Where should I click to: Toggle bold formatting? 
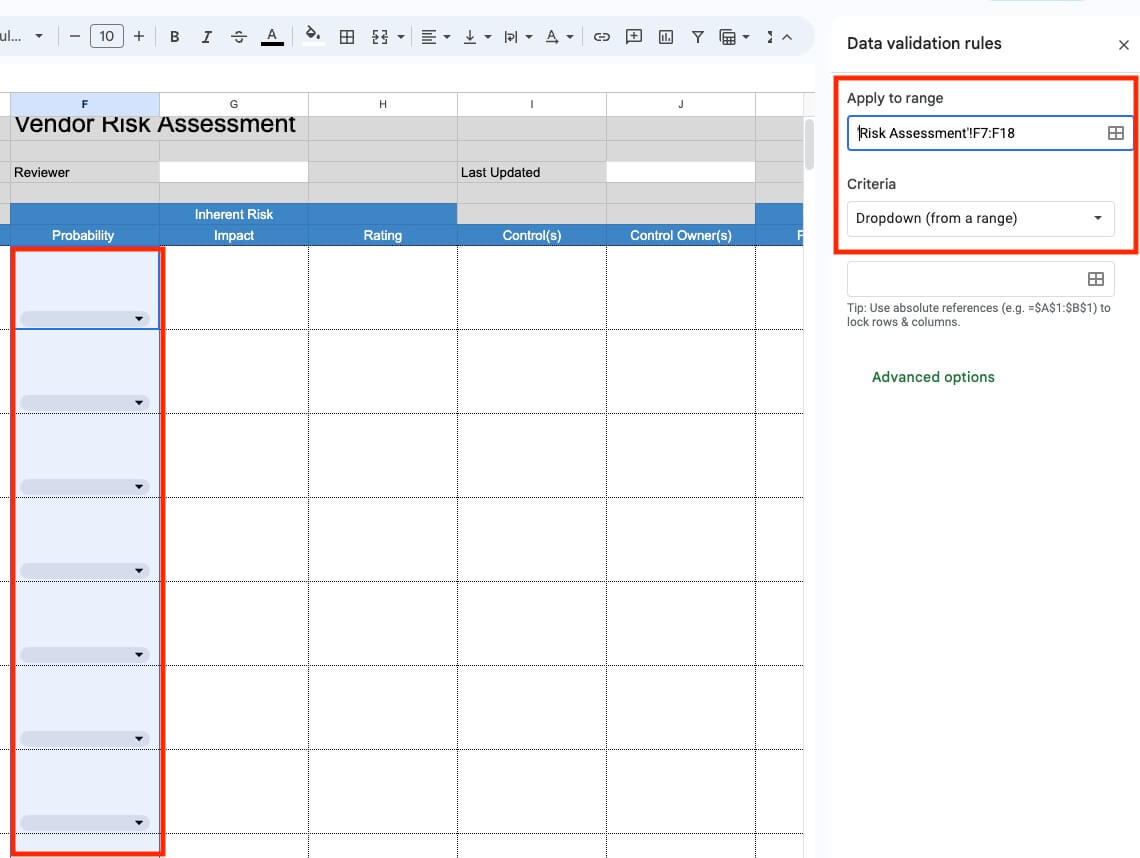[174, 36]
